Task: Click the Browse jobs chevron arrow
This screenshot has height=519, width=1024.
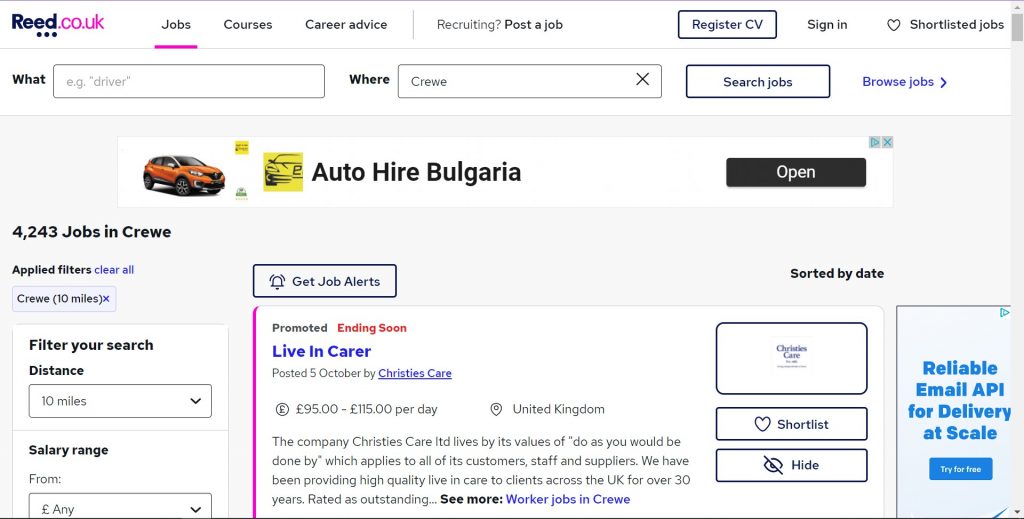Action: [943, 82]
